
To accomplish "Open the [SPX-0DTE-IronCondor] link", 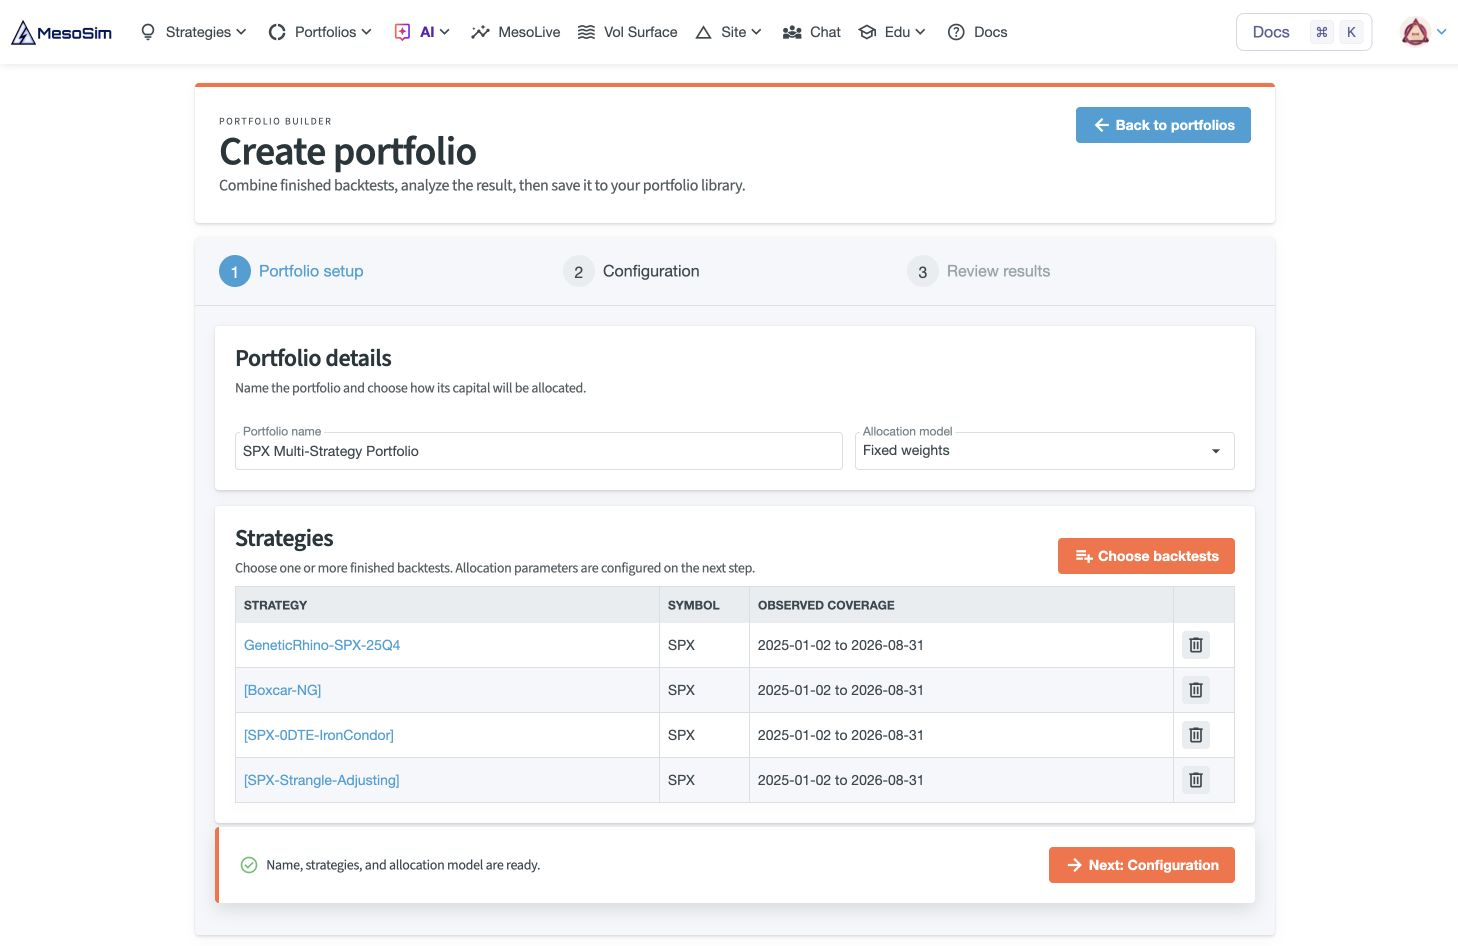I will pyautogui.click(x=319, y=735).
